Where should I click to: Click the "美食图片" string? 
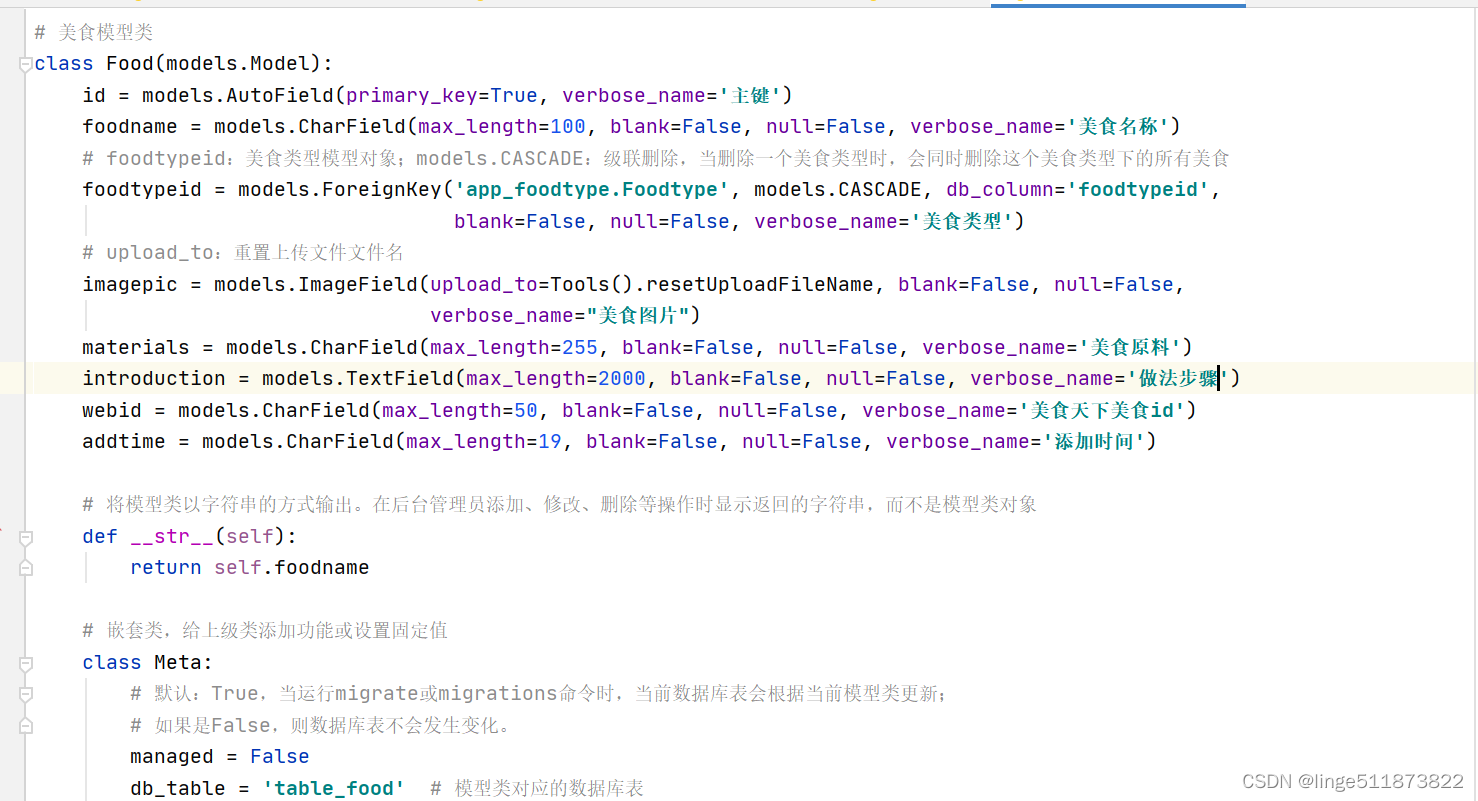637,316
